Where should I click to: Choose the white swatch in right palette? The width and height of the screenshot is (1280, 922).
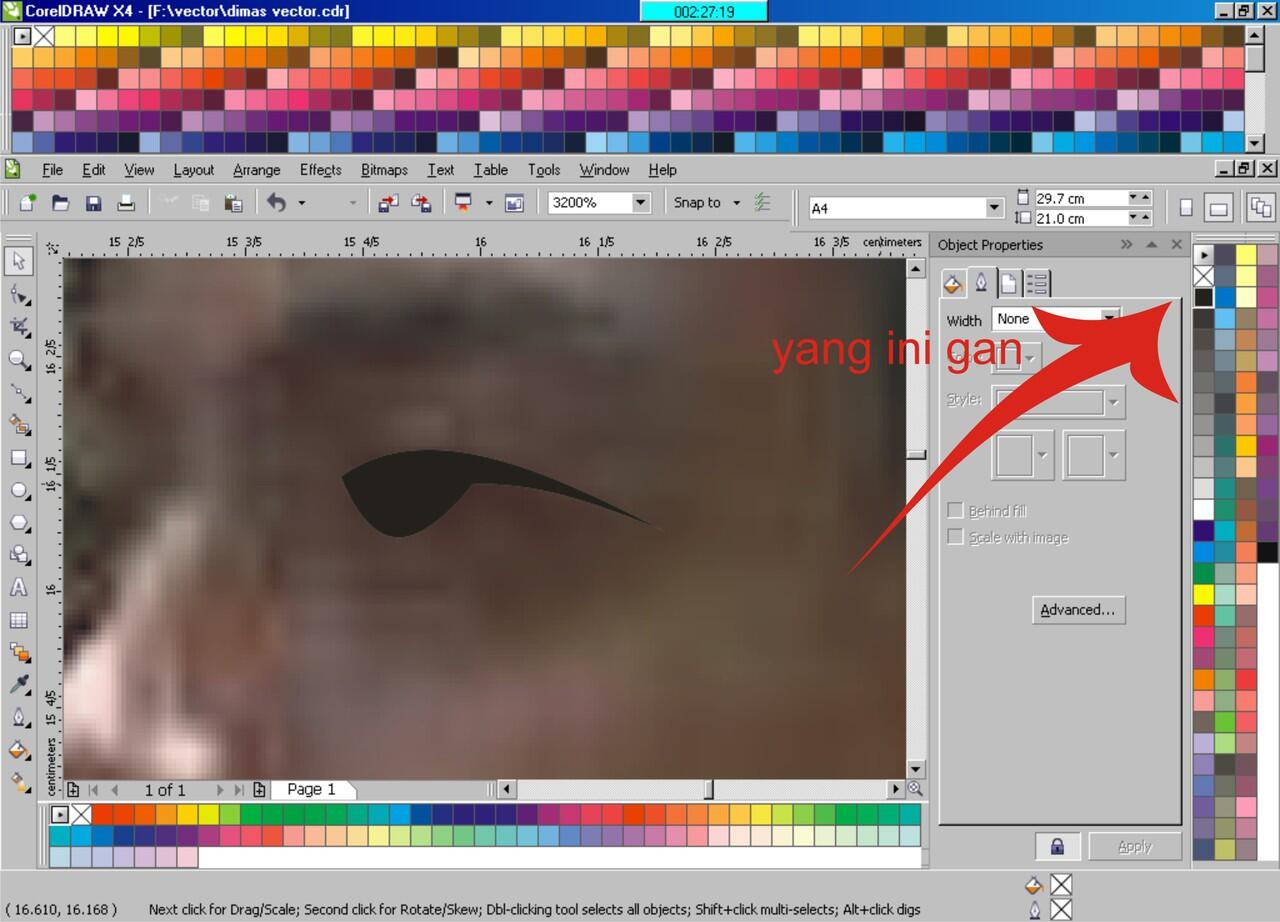[x=1203, y=509]
